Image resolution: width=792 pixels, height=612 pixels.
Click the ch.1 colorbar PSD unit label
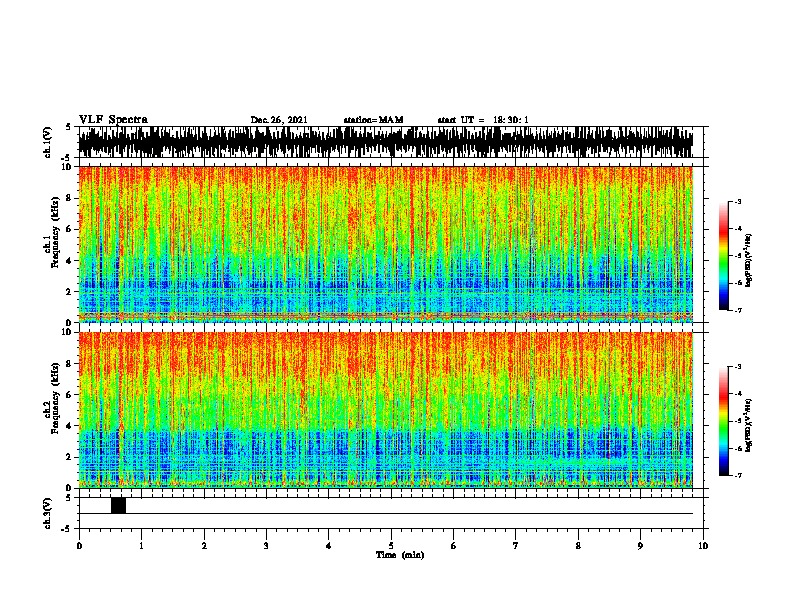click(749, 260)
